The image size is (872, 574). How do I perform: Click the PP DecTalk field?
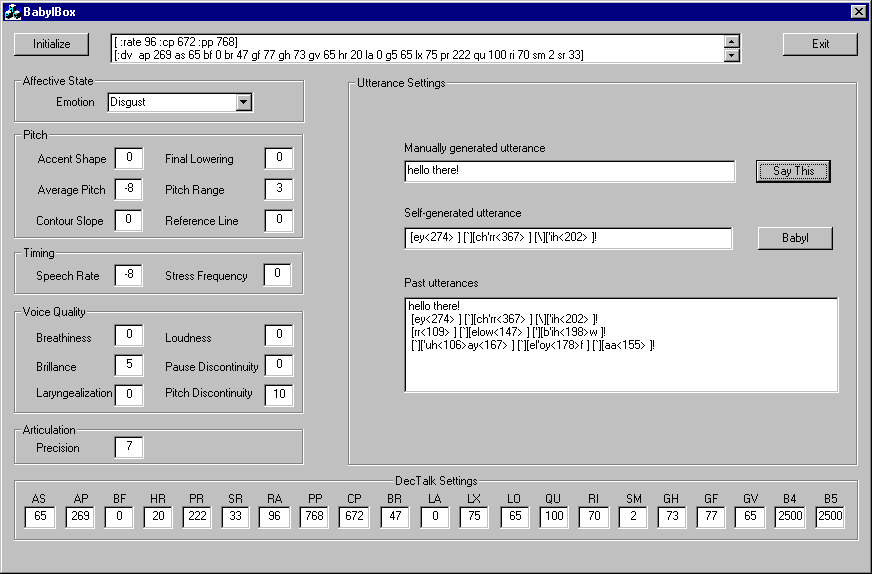point(314,517)
